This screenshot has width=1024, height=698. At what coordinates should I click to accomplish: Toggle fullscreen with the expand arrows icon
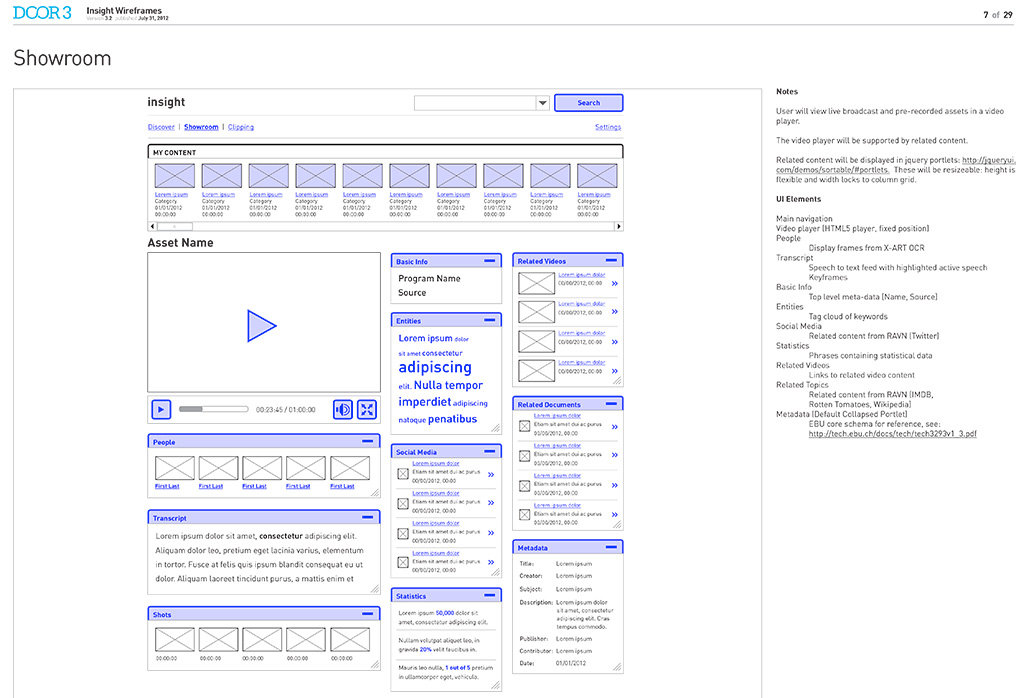[x=367, y=409]
